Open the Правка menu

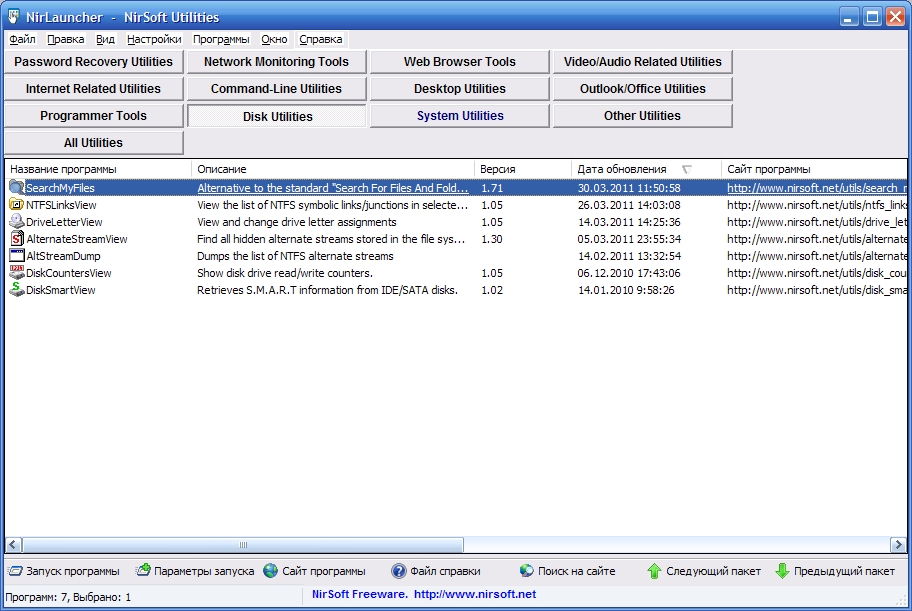pos(66,39)
